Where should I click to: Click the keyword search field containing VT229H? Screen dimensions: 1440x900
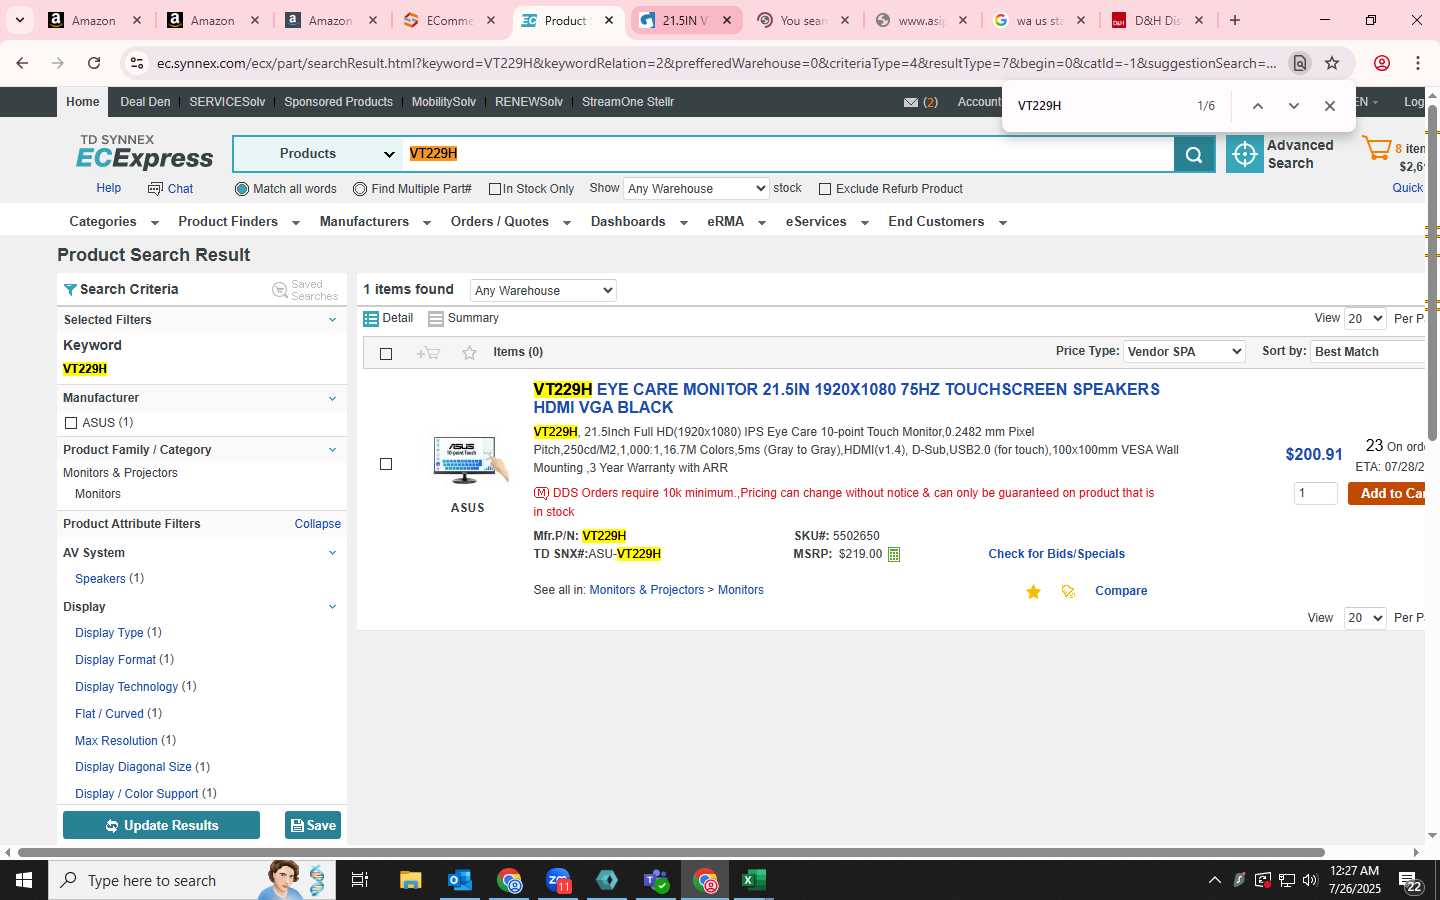[x=789, y=154]
